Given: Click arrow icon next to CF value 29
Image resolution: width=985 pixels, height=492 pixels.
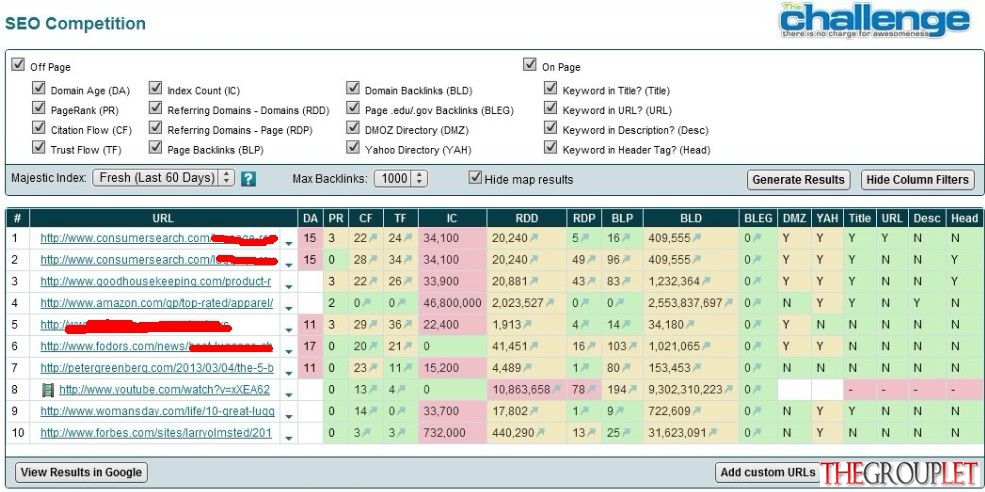Looking at the screenshot, I should click(x=373, y=325).
